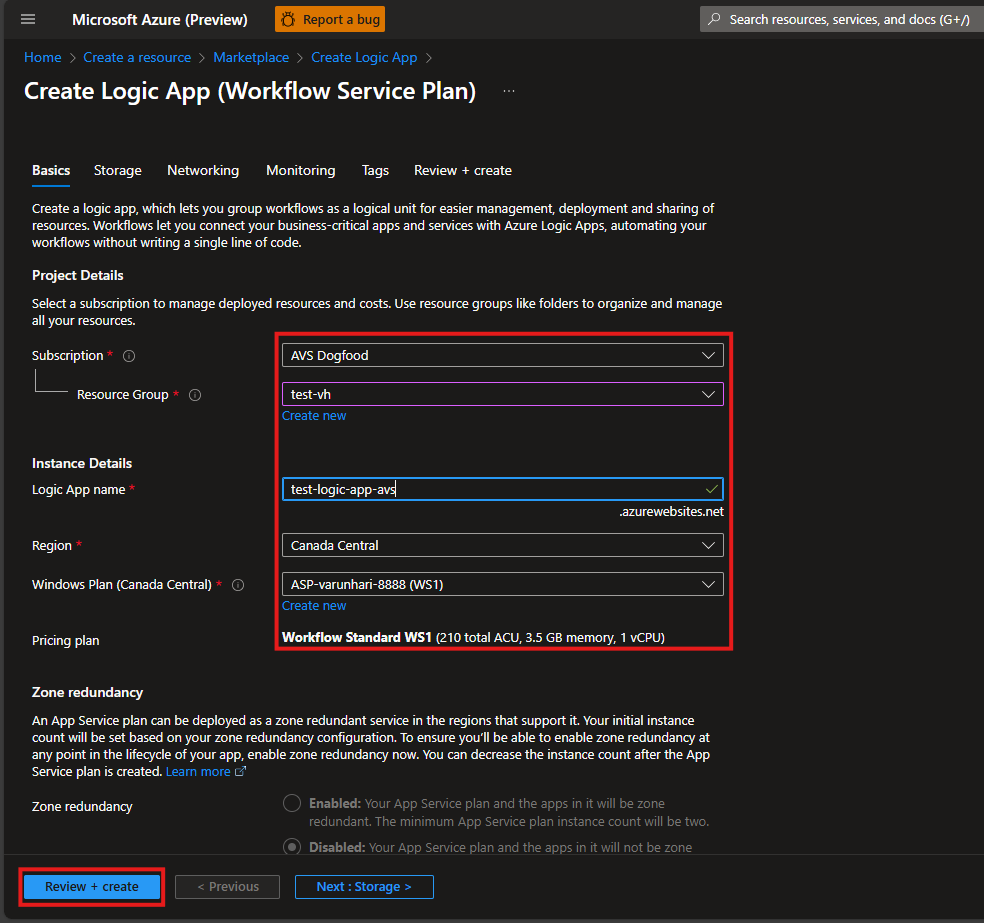The image size is (984, 923).
Task: Open the hamburger portal menu
Action: (27, 19)
